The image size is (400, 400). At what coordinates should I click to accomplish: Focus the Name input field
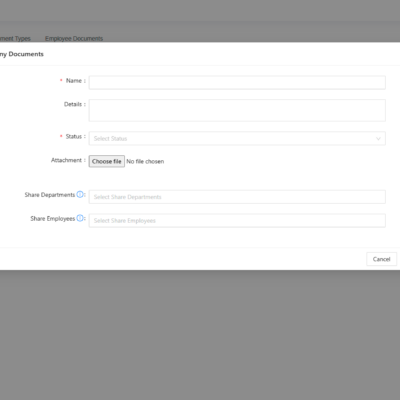pyautogui.click(x=237, y=82)
